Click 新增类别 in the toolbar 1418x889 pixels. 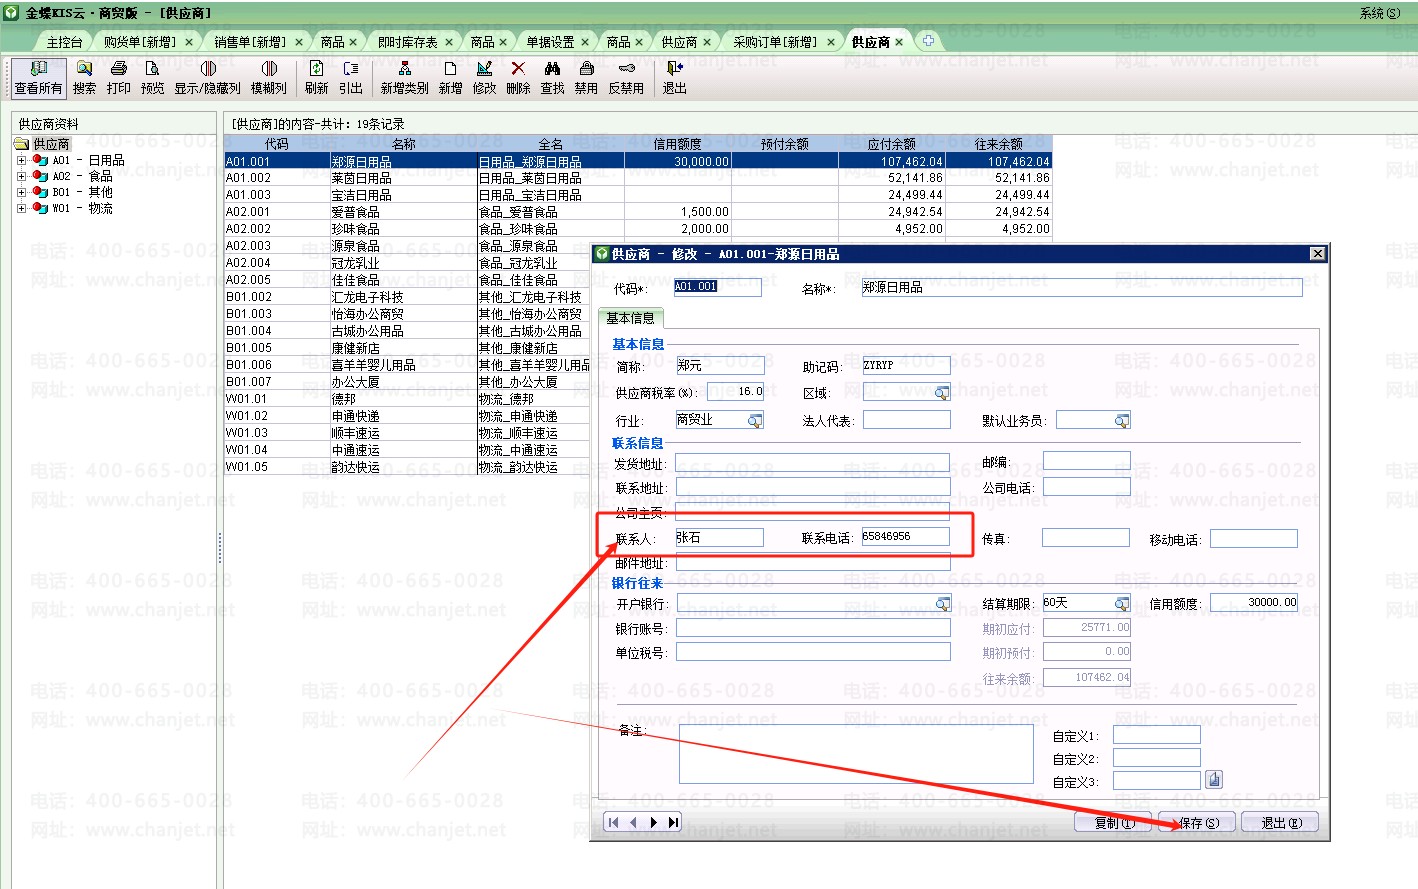point(404,77)
